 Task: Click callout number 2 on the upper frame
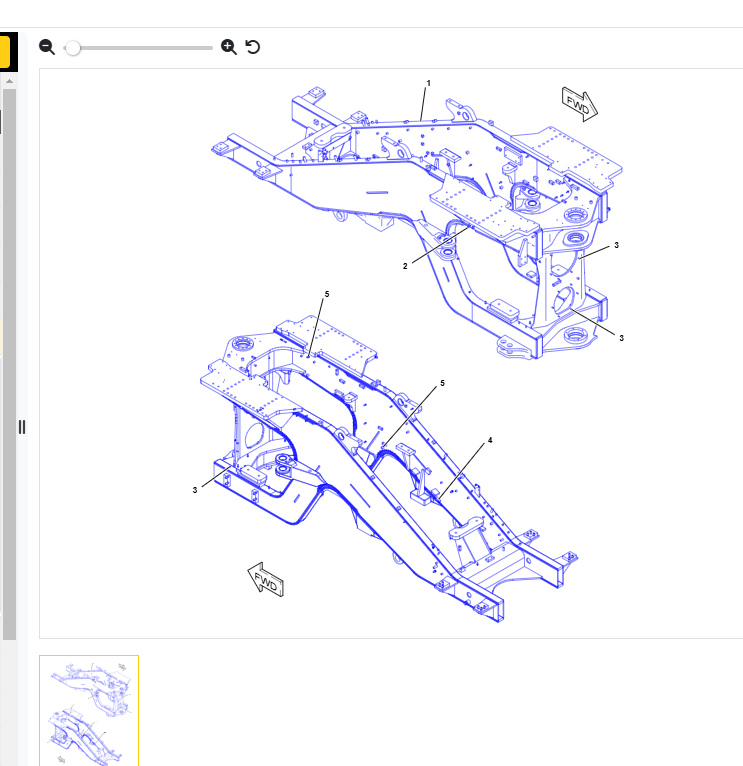(405, 266)
